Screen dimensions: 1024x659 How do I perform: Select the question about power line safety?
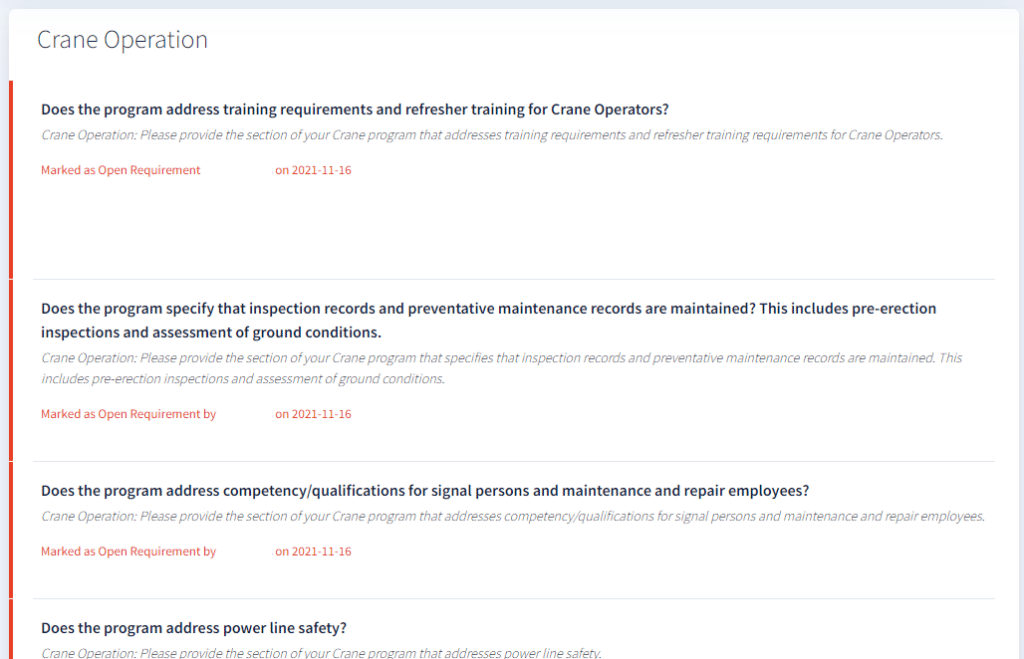[194, 628]
